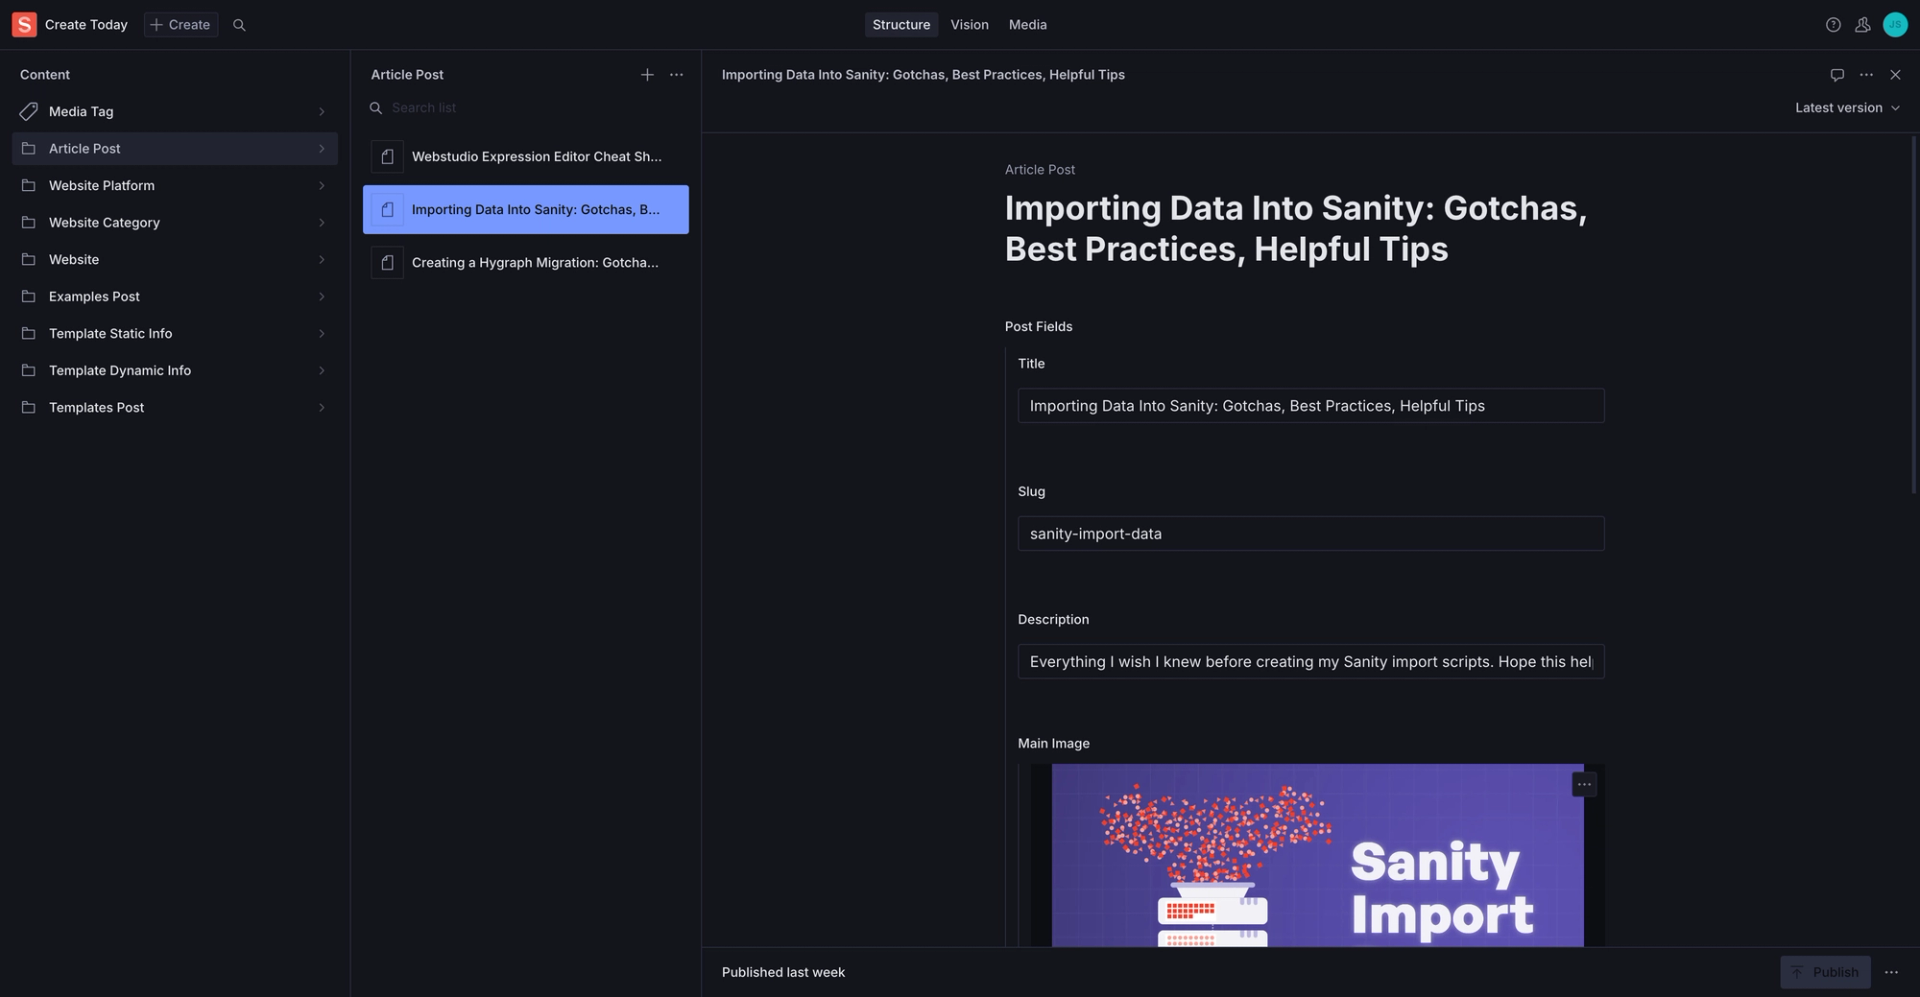
Task: Click the Description input field
Action: pos(1311,661)
